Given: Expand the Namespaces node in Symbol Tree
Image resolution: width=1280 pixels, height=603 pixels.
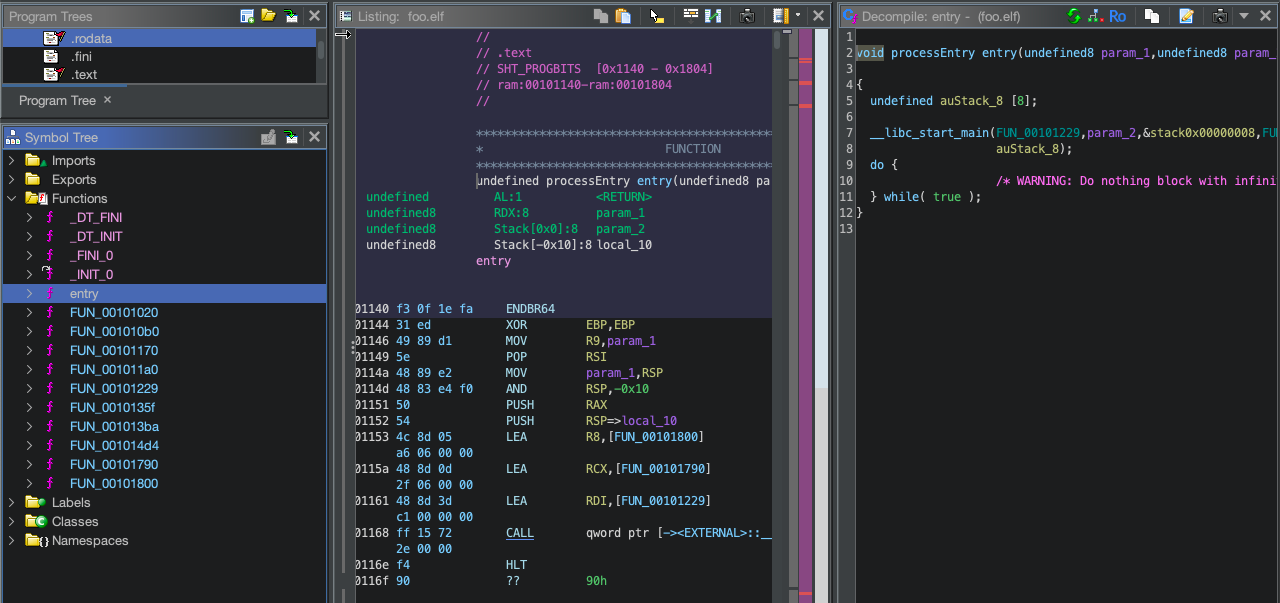Looking at the screenshot, I should click(x=12, y=540).
